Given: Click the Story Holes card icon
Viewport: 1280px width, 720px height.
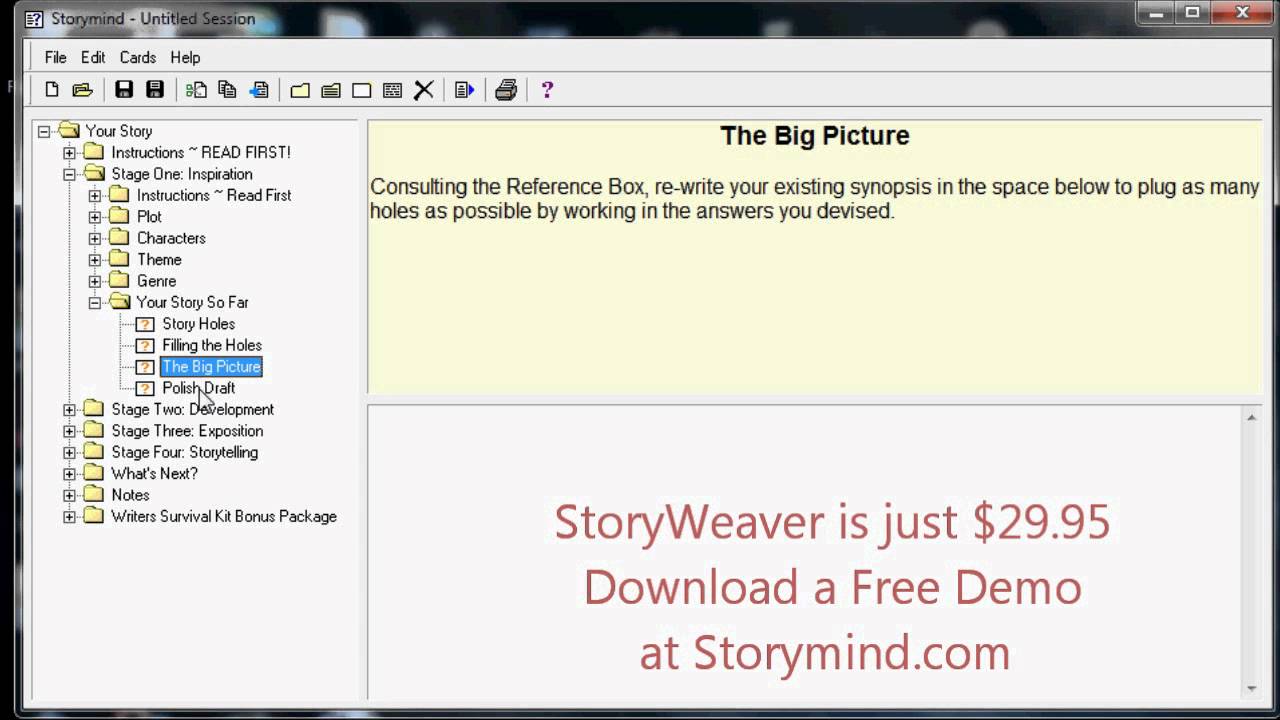Looking at the screenshot, I should click(x=145, y=324).
